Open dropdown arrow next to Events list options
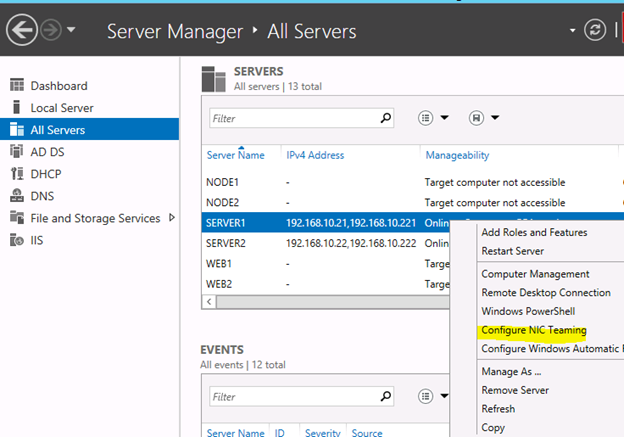 [445, 396]
